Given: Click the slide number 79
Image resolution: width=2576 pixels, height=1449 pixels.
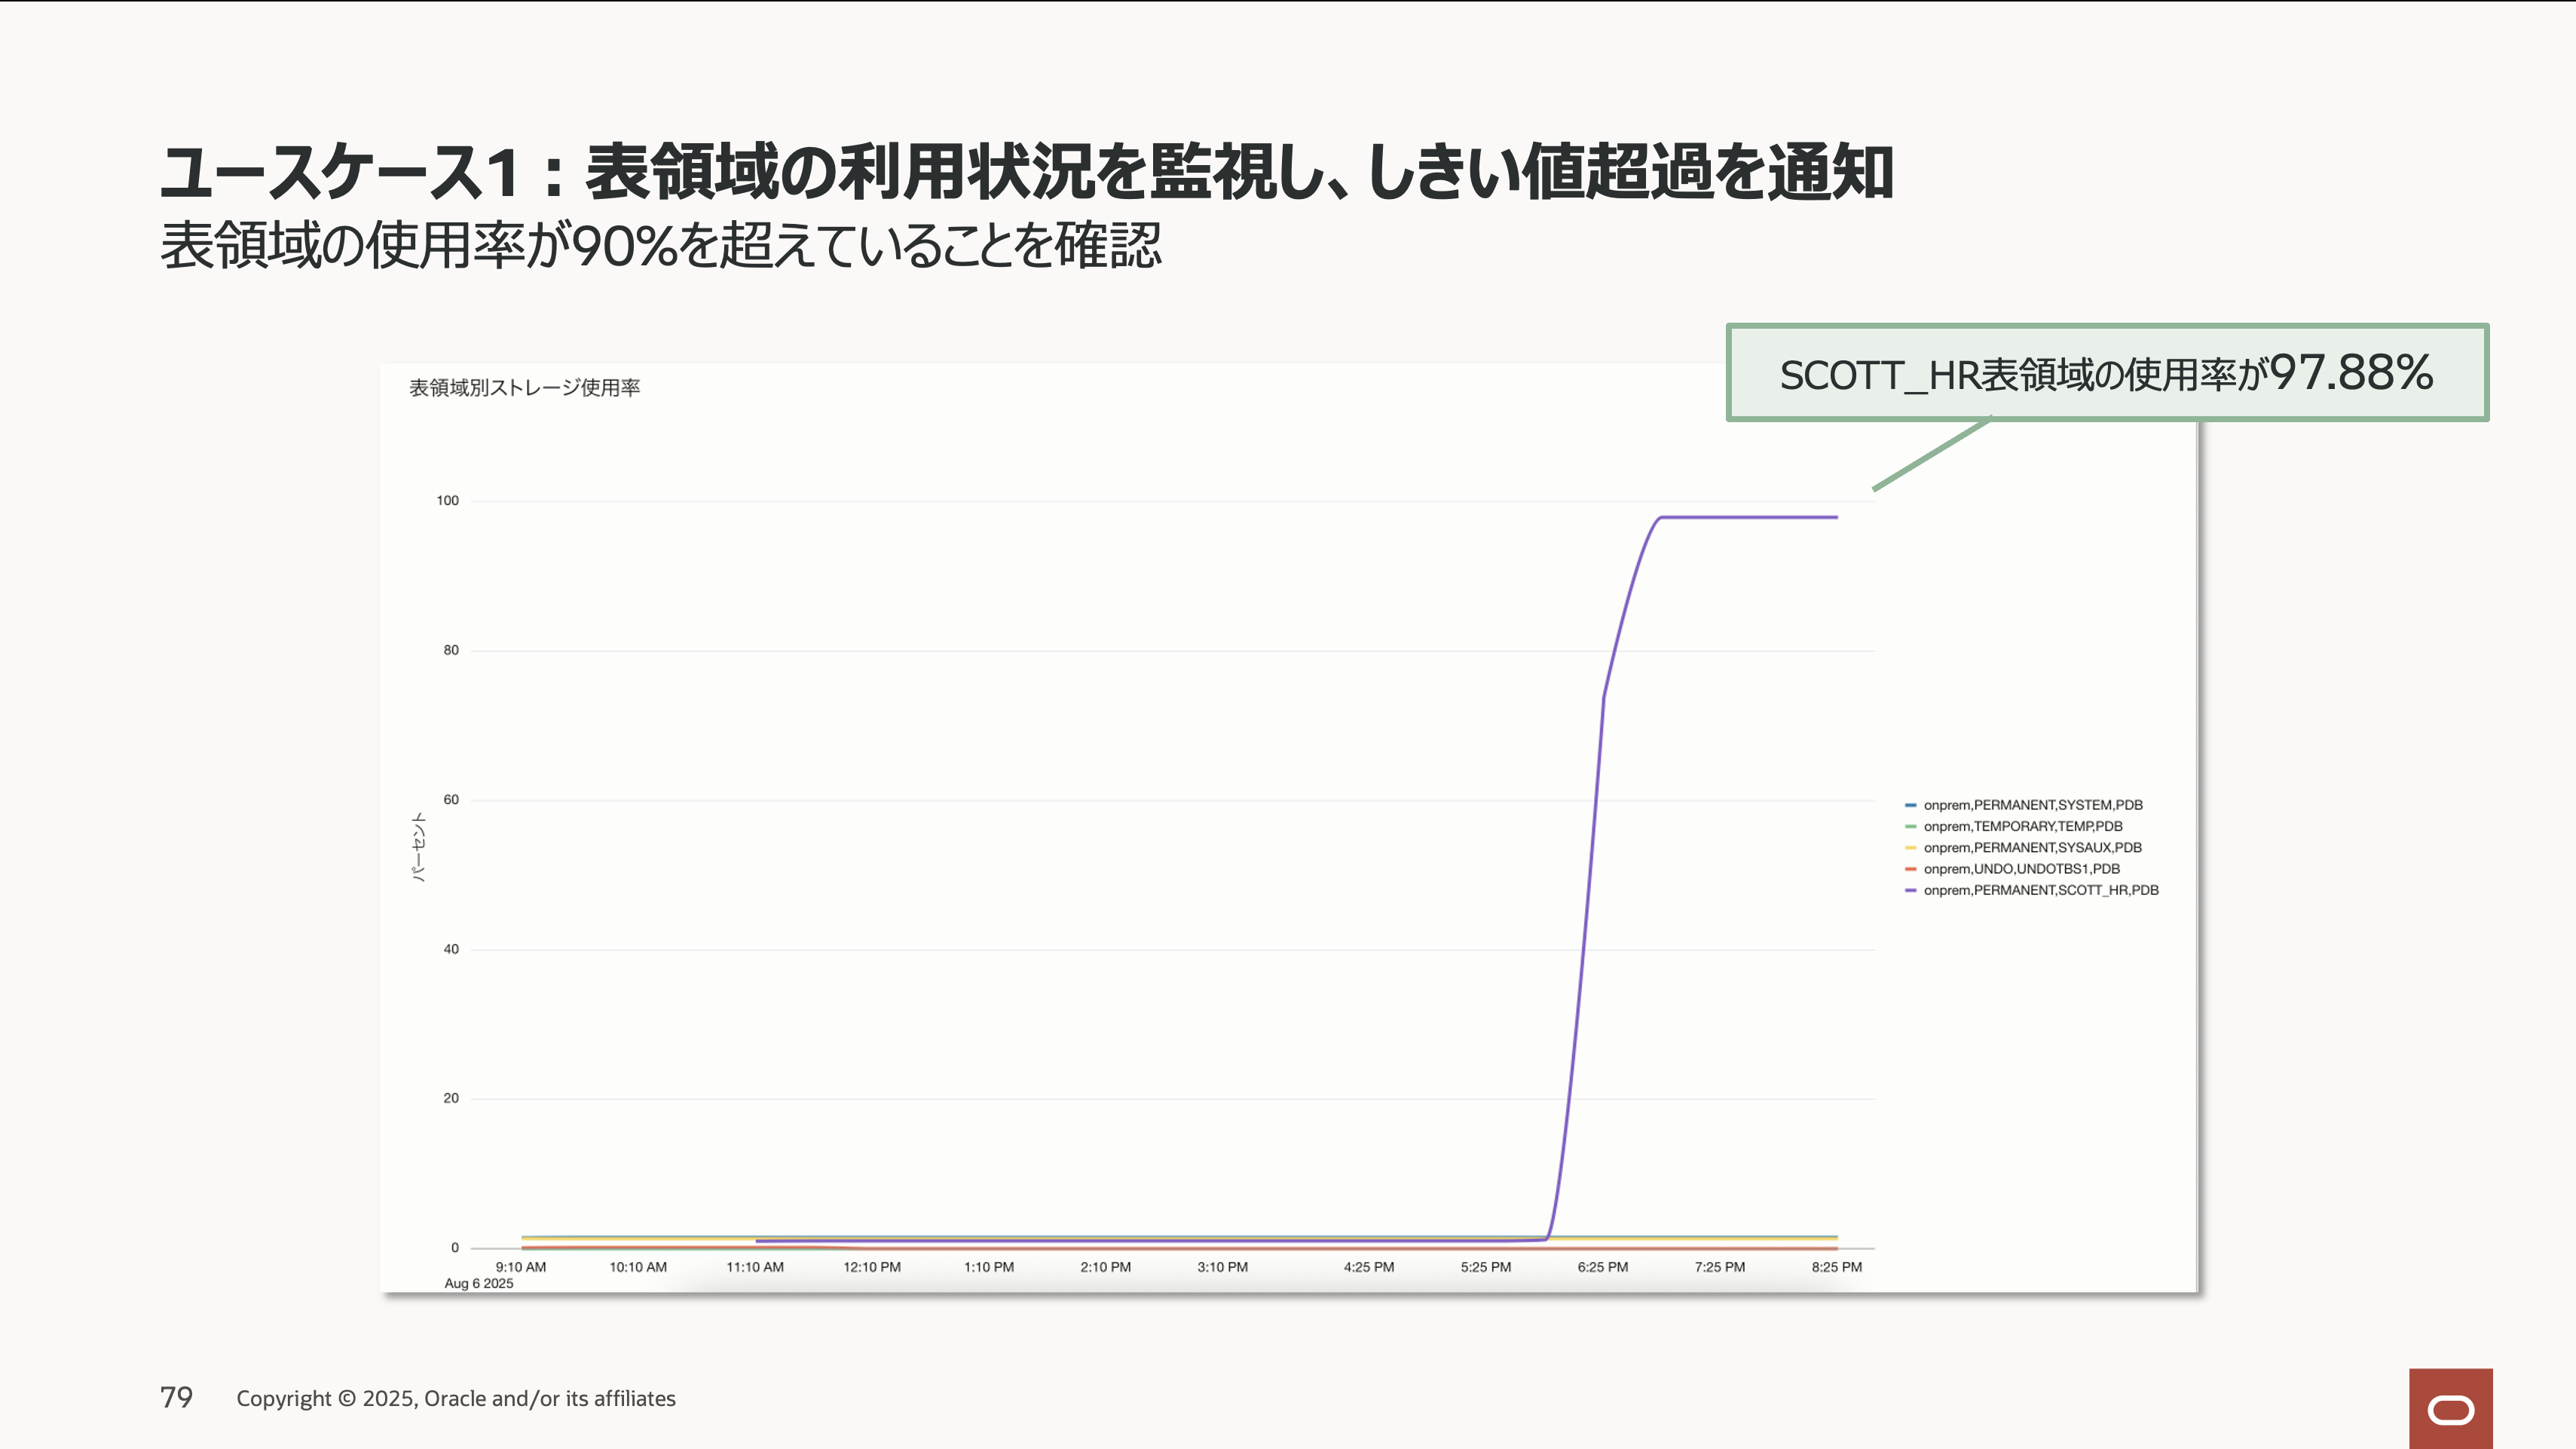Looking at the screenshot, I should [x=176, y=1398].
